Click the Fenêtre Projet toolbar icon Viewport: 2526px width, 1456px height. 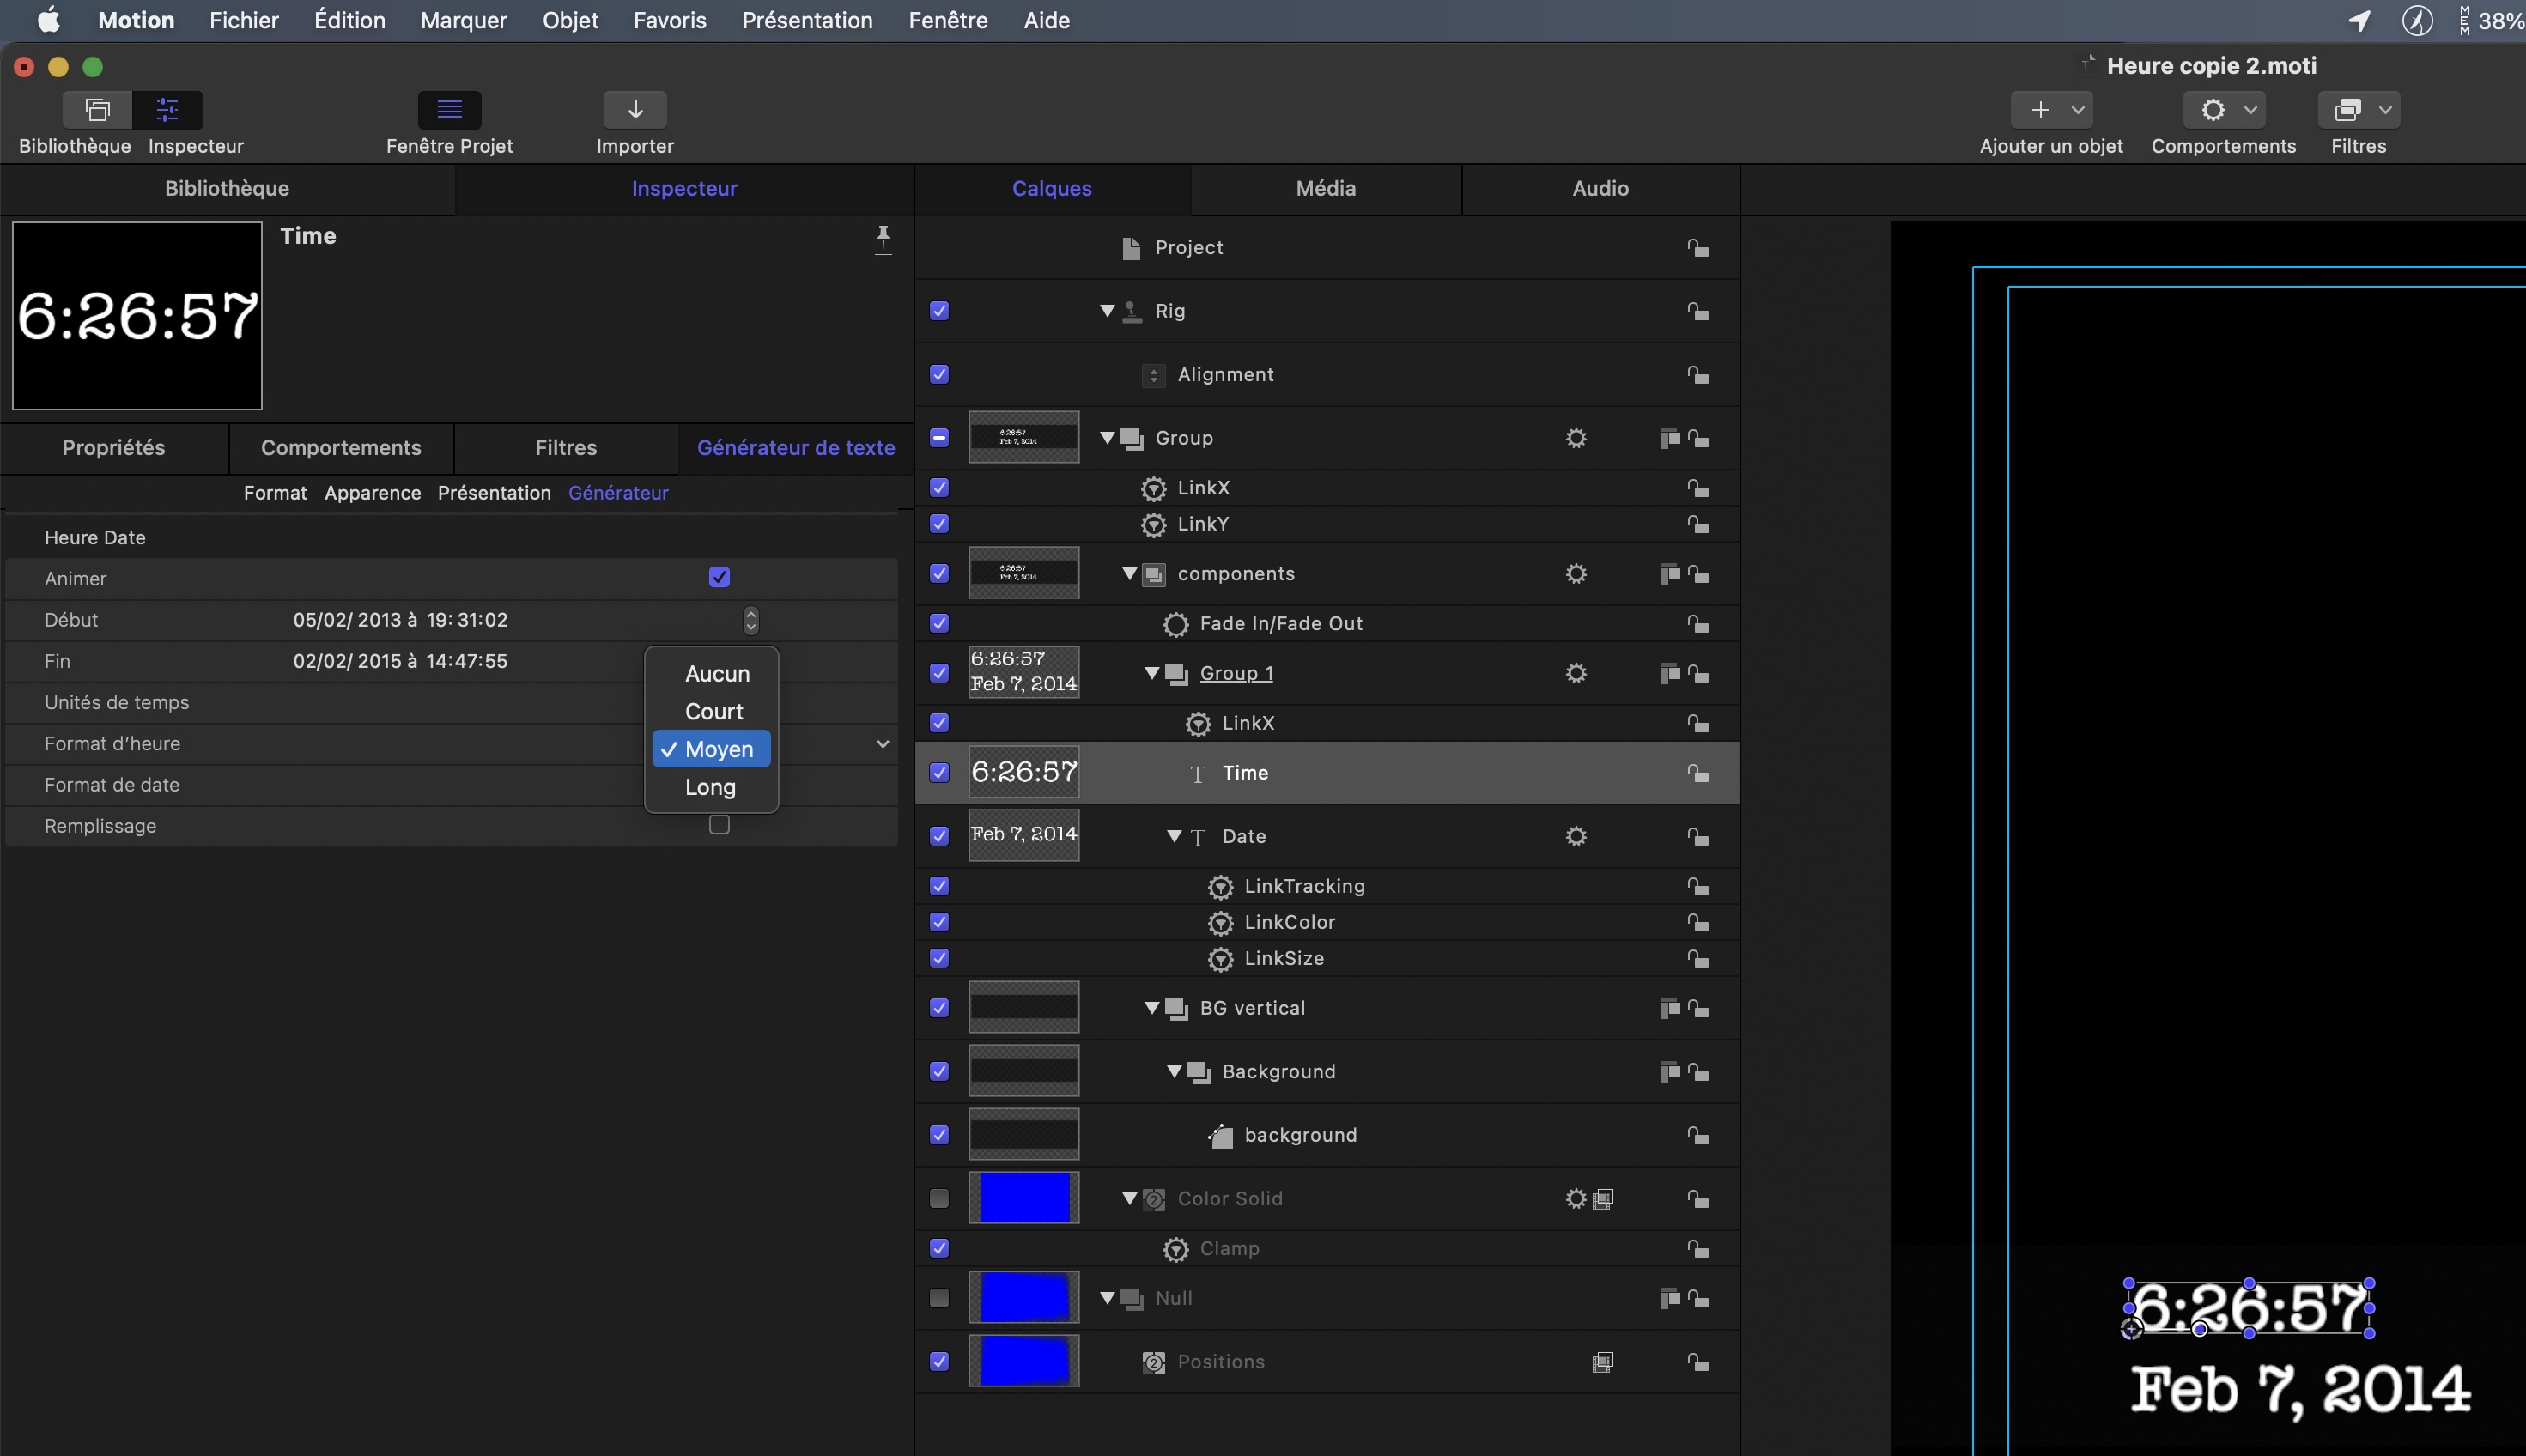click(449, 109)
